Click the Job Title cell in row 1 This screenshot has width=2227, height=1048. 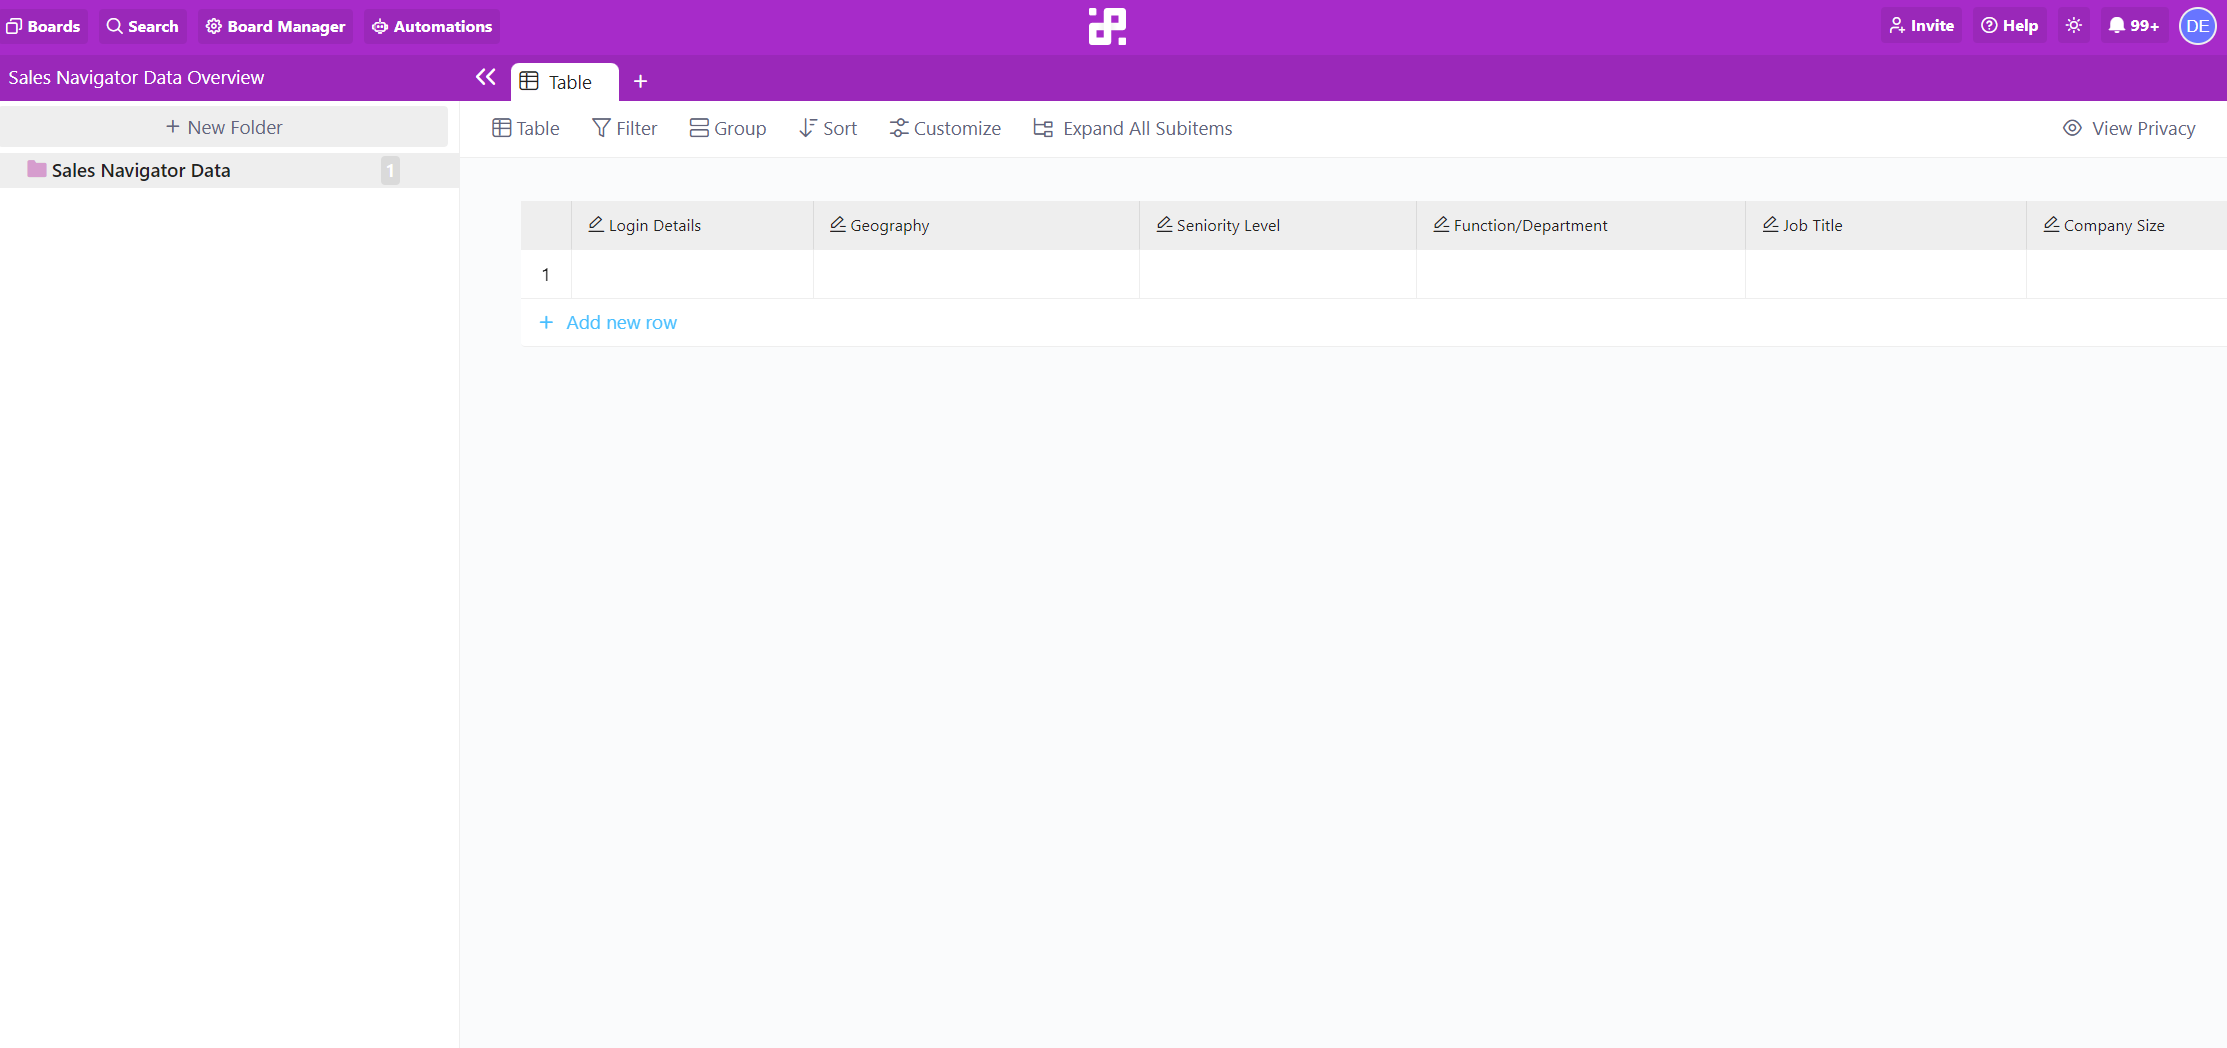pyautogui.click(x=1886, y=274)
